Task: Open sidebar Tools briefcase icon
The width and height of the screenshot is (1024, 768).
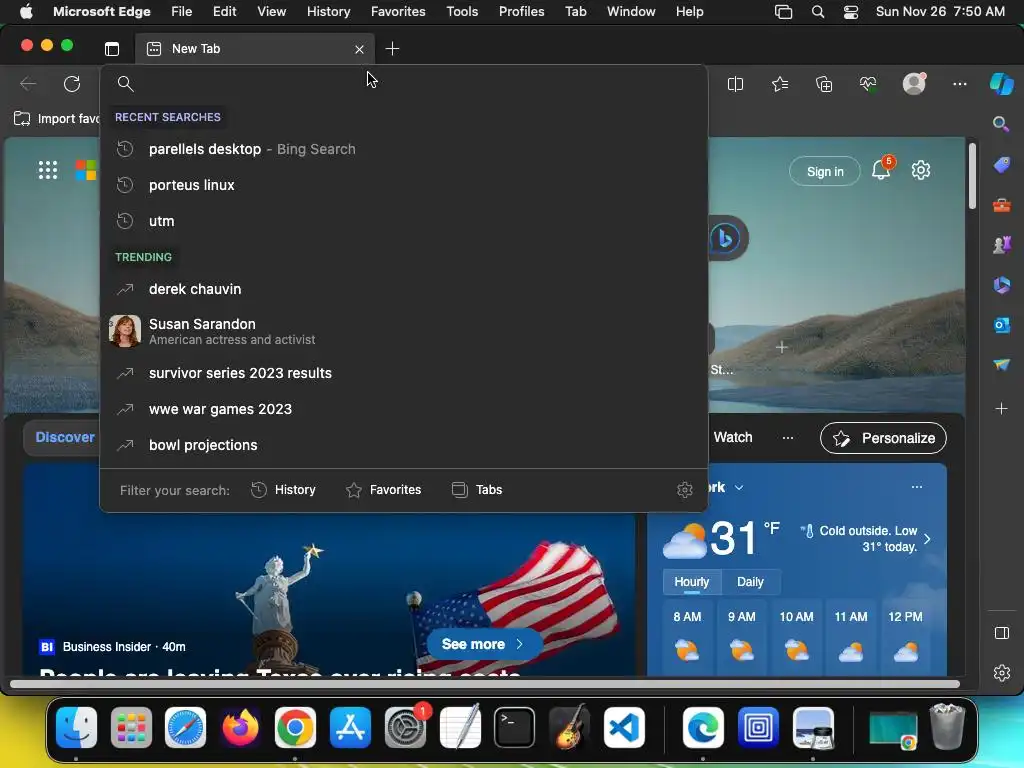Action: coord(1002,205)
